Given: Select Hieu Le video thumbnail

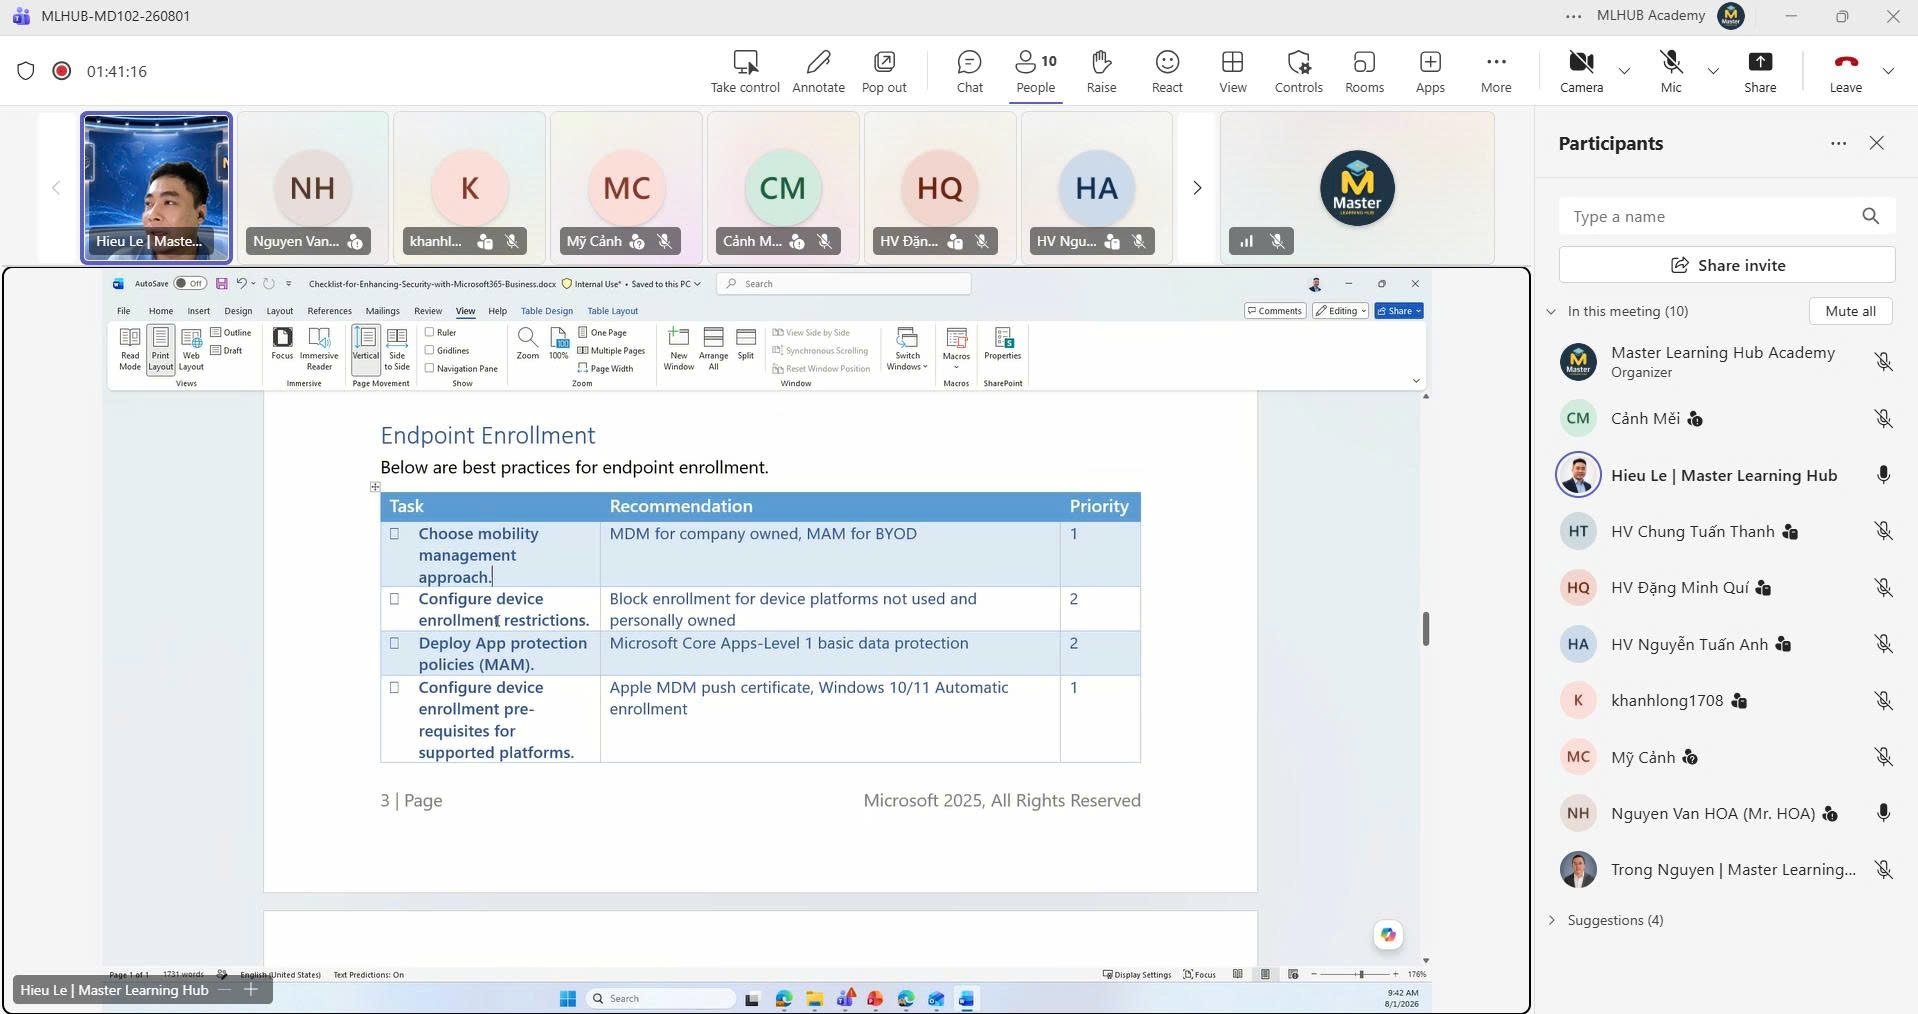Looking at the screenshot, I should pyautogui.click(x=156, y=188).
